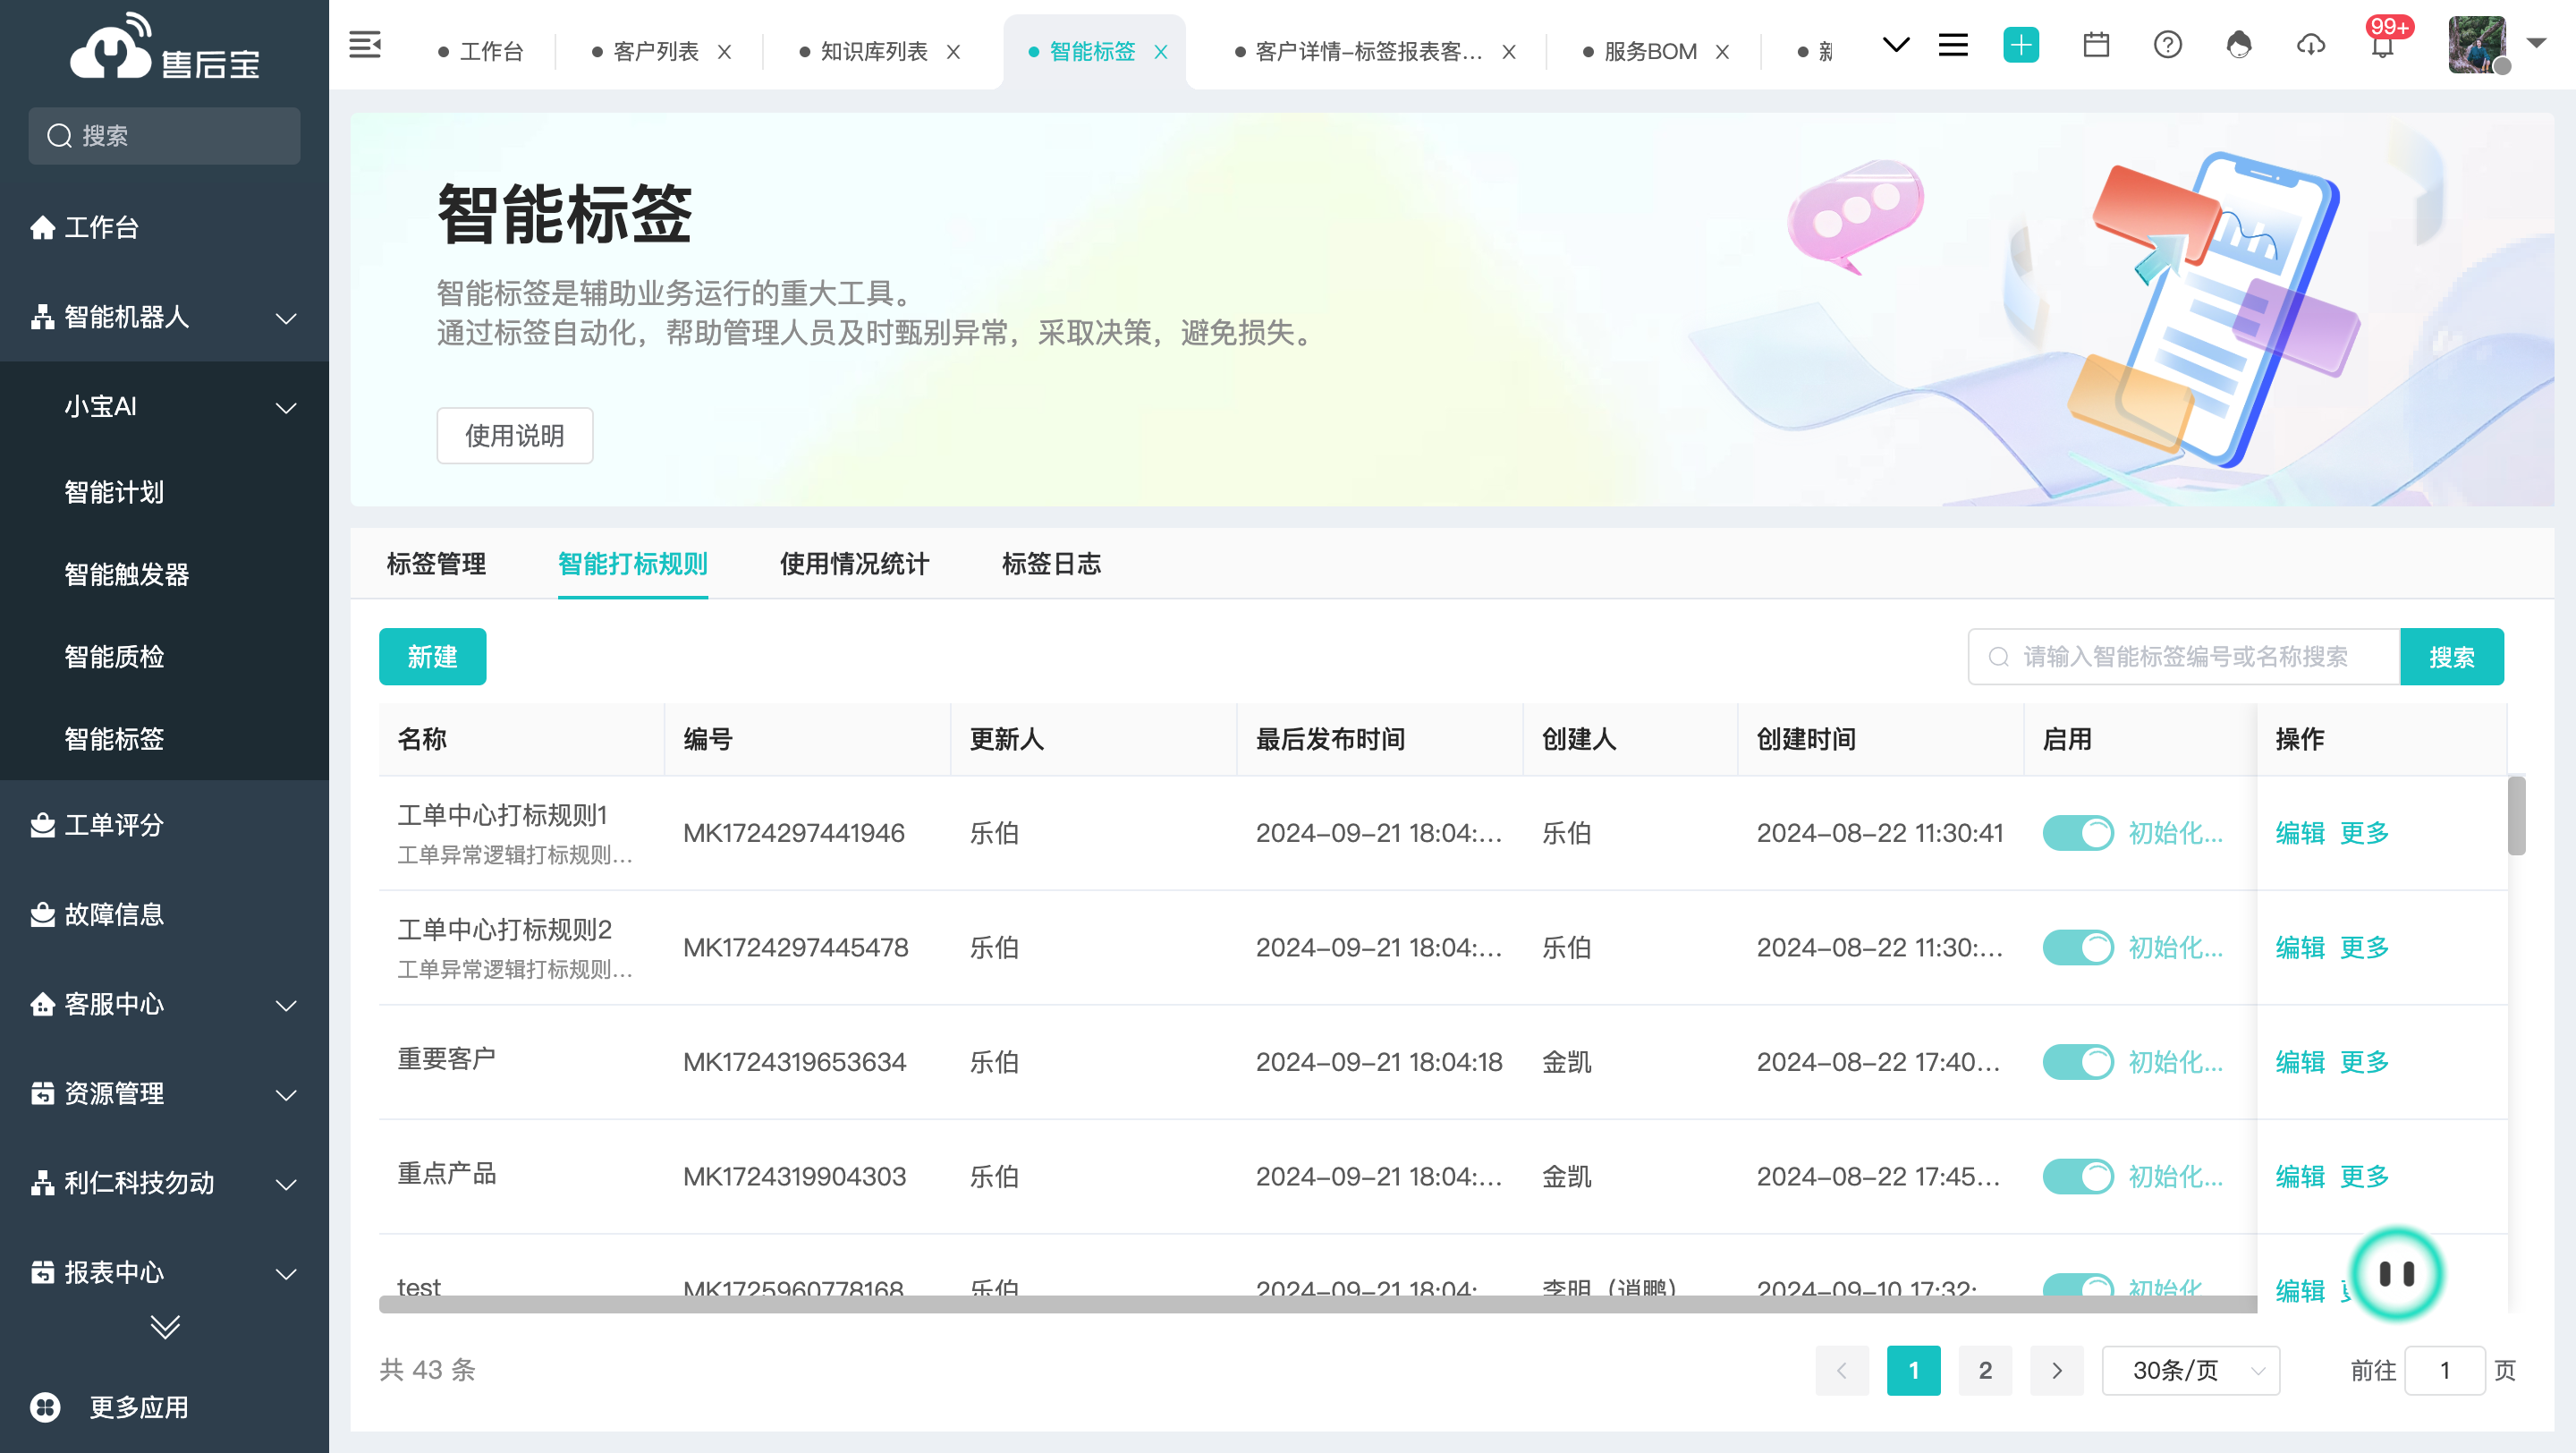
Task: Open 智能质检 in sidebar
Action: click(114, 656)
